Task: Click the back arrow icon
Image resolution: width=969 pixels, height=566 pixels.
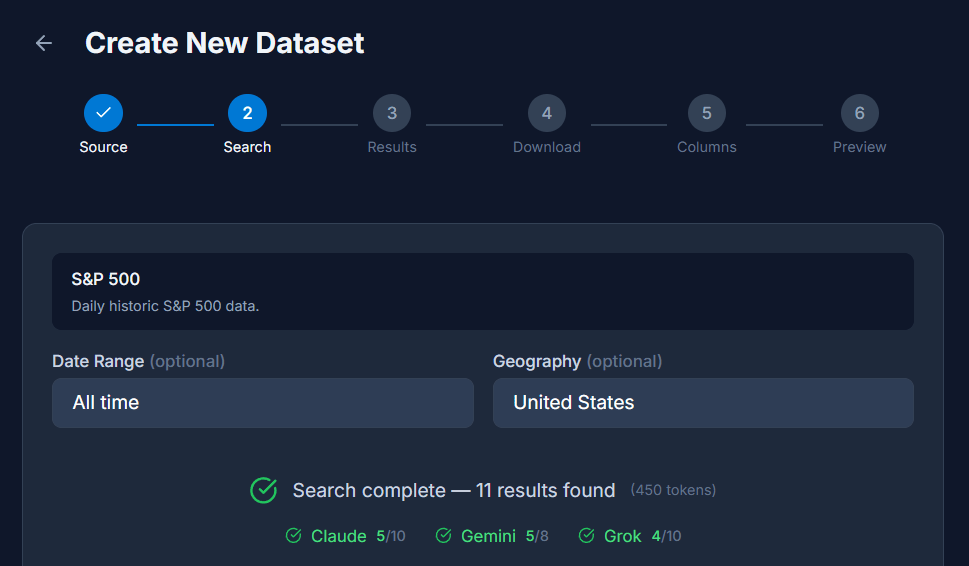Action: [x=44, y=43]
